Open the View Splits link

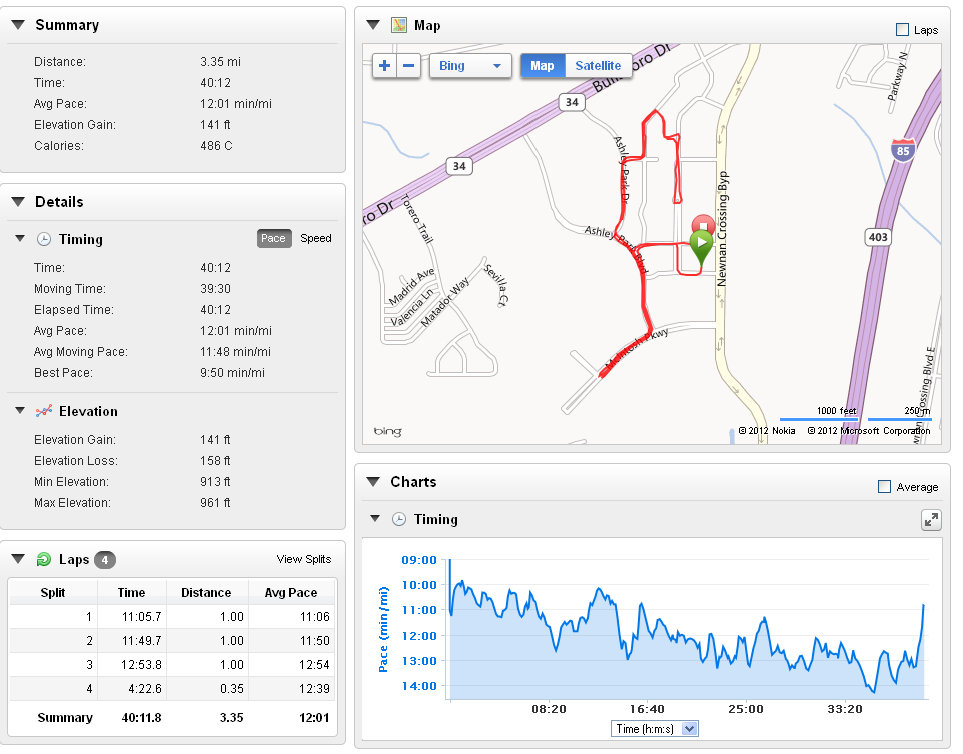tap(304, 559)
